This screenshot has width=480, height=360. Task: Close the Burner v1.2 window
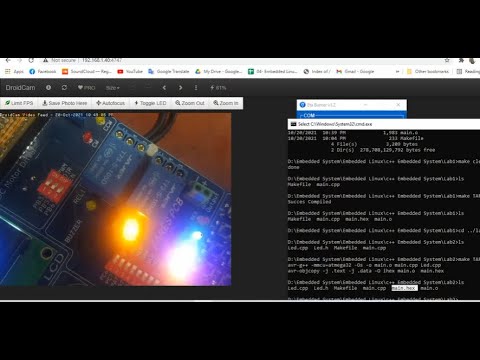398,105
